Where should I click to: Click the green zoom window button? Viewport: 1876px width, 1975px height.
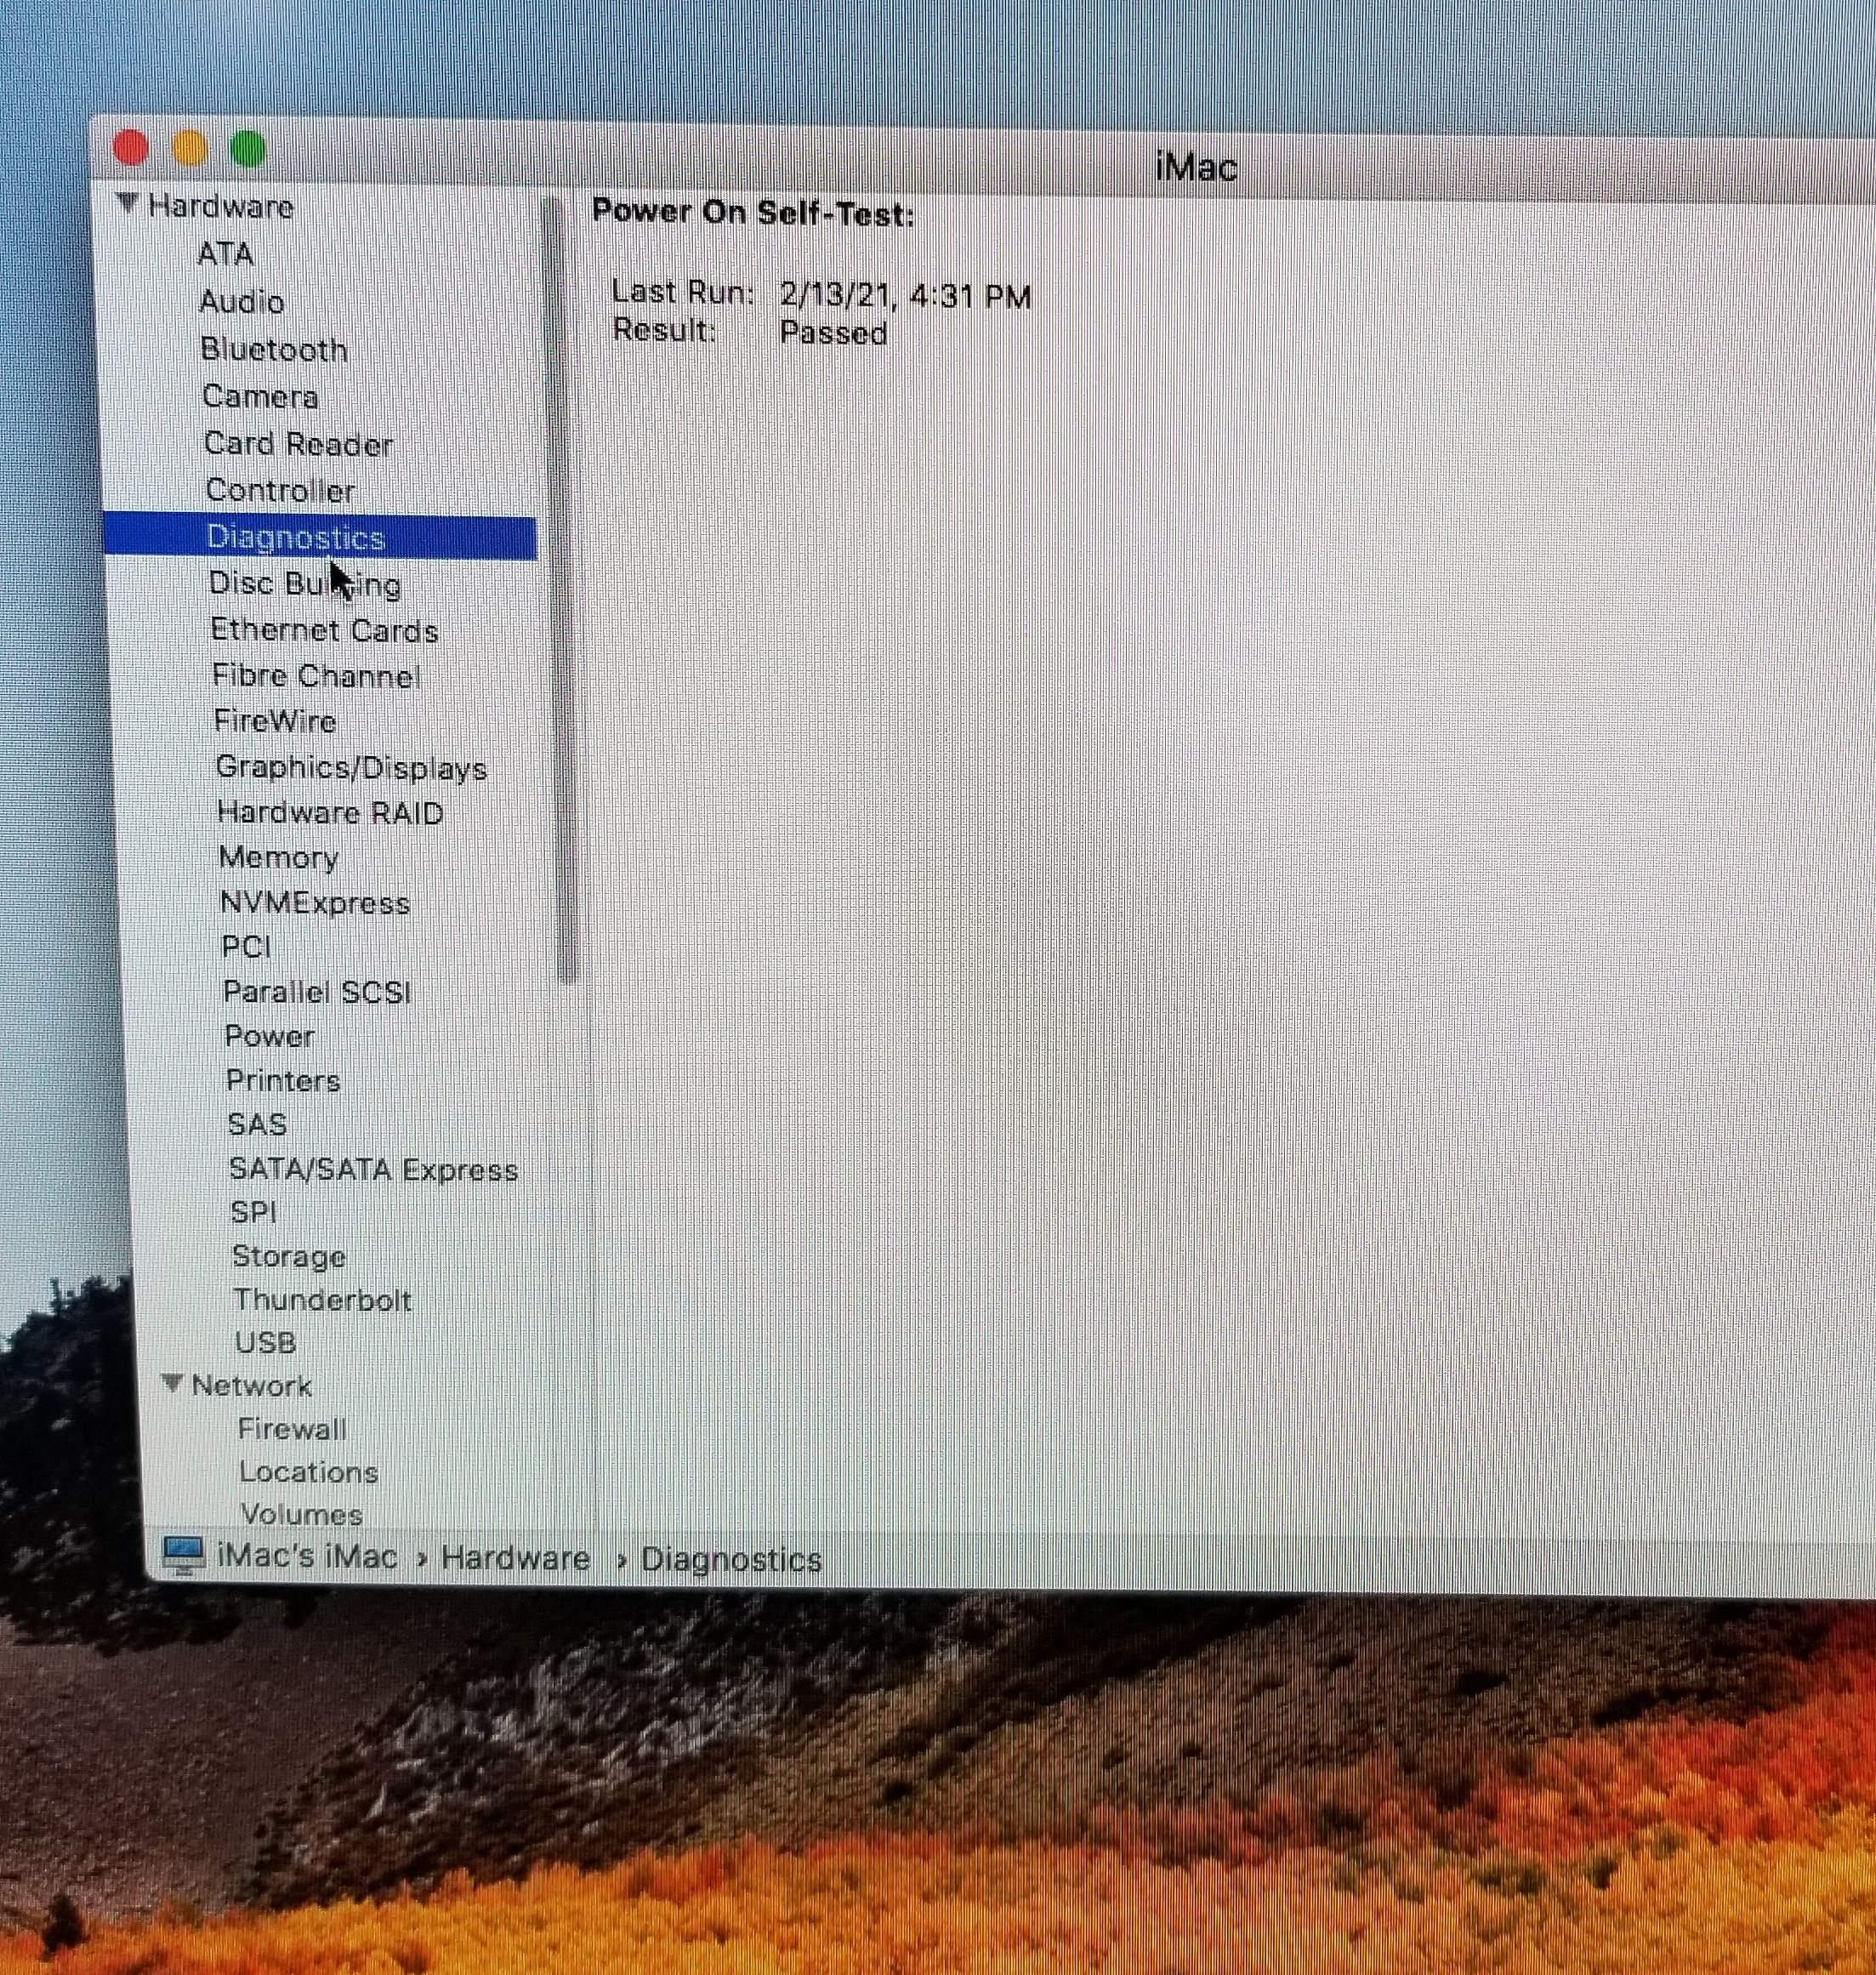tap(247, 150)
